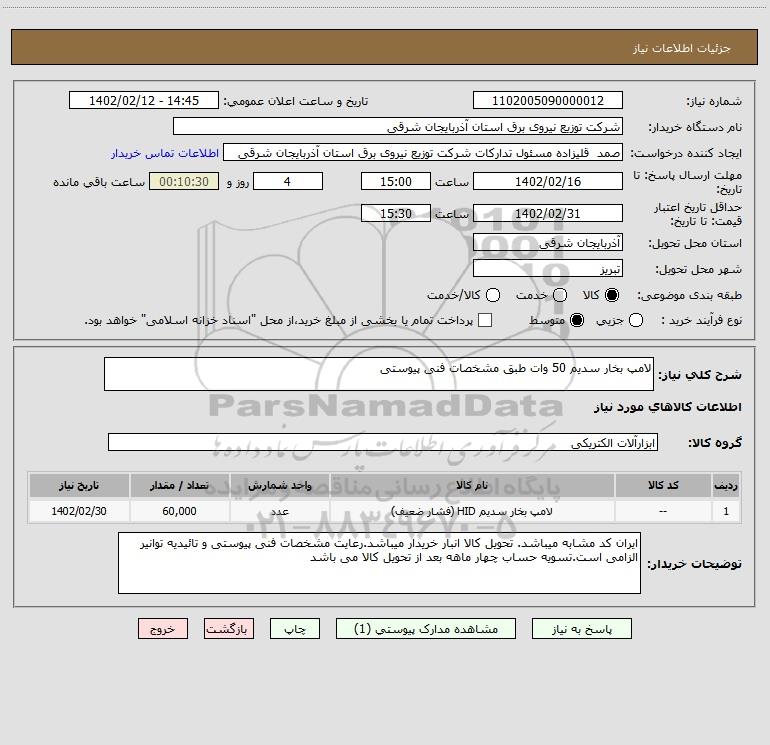Viewport: 770px width, 745px height.
Task: Click the پاسخ به نیاز button
Action: tap(581, 629)
